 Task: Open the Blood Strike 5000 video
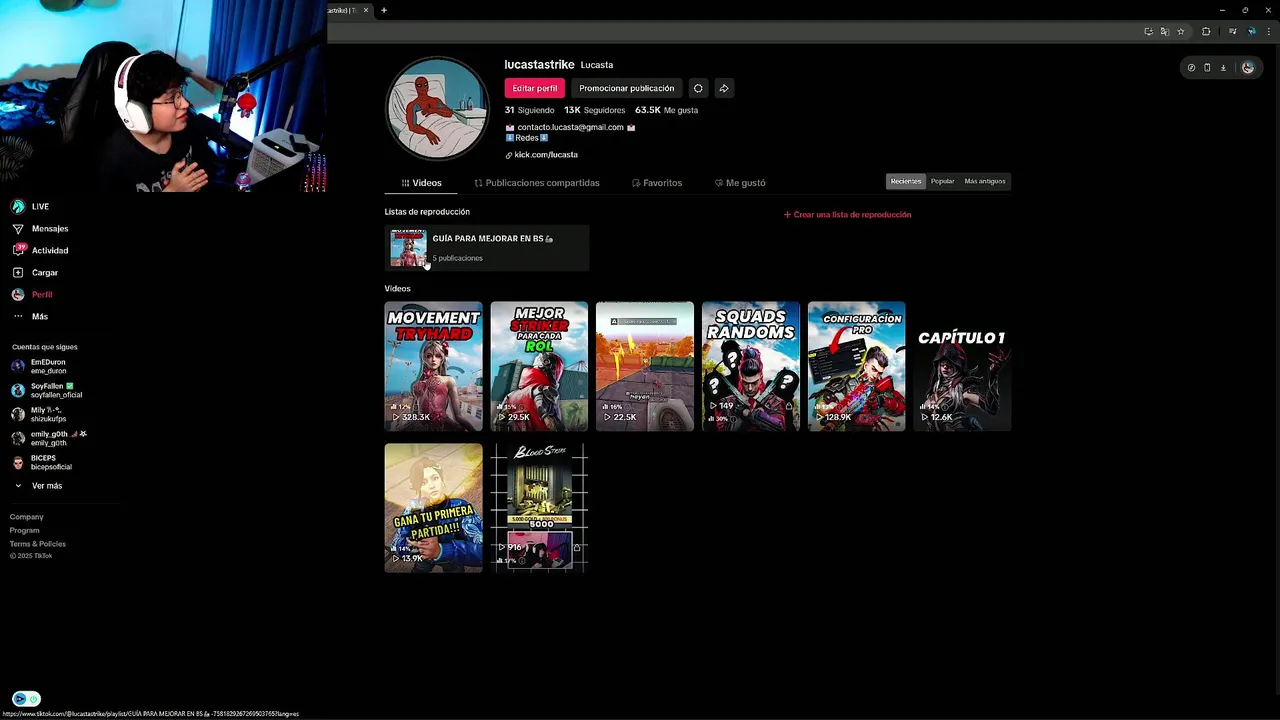[539, 508]
